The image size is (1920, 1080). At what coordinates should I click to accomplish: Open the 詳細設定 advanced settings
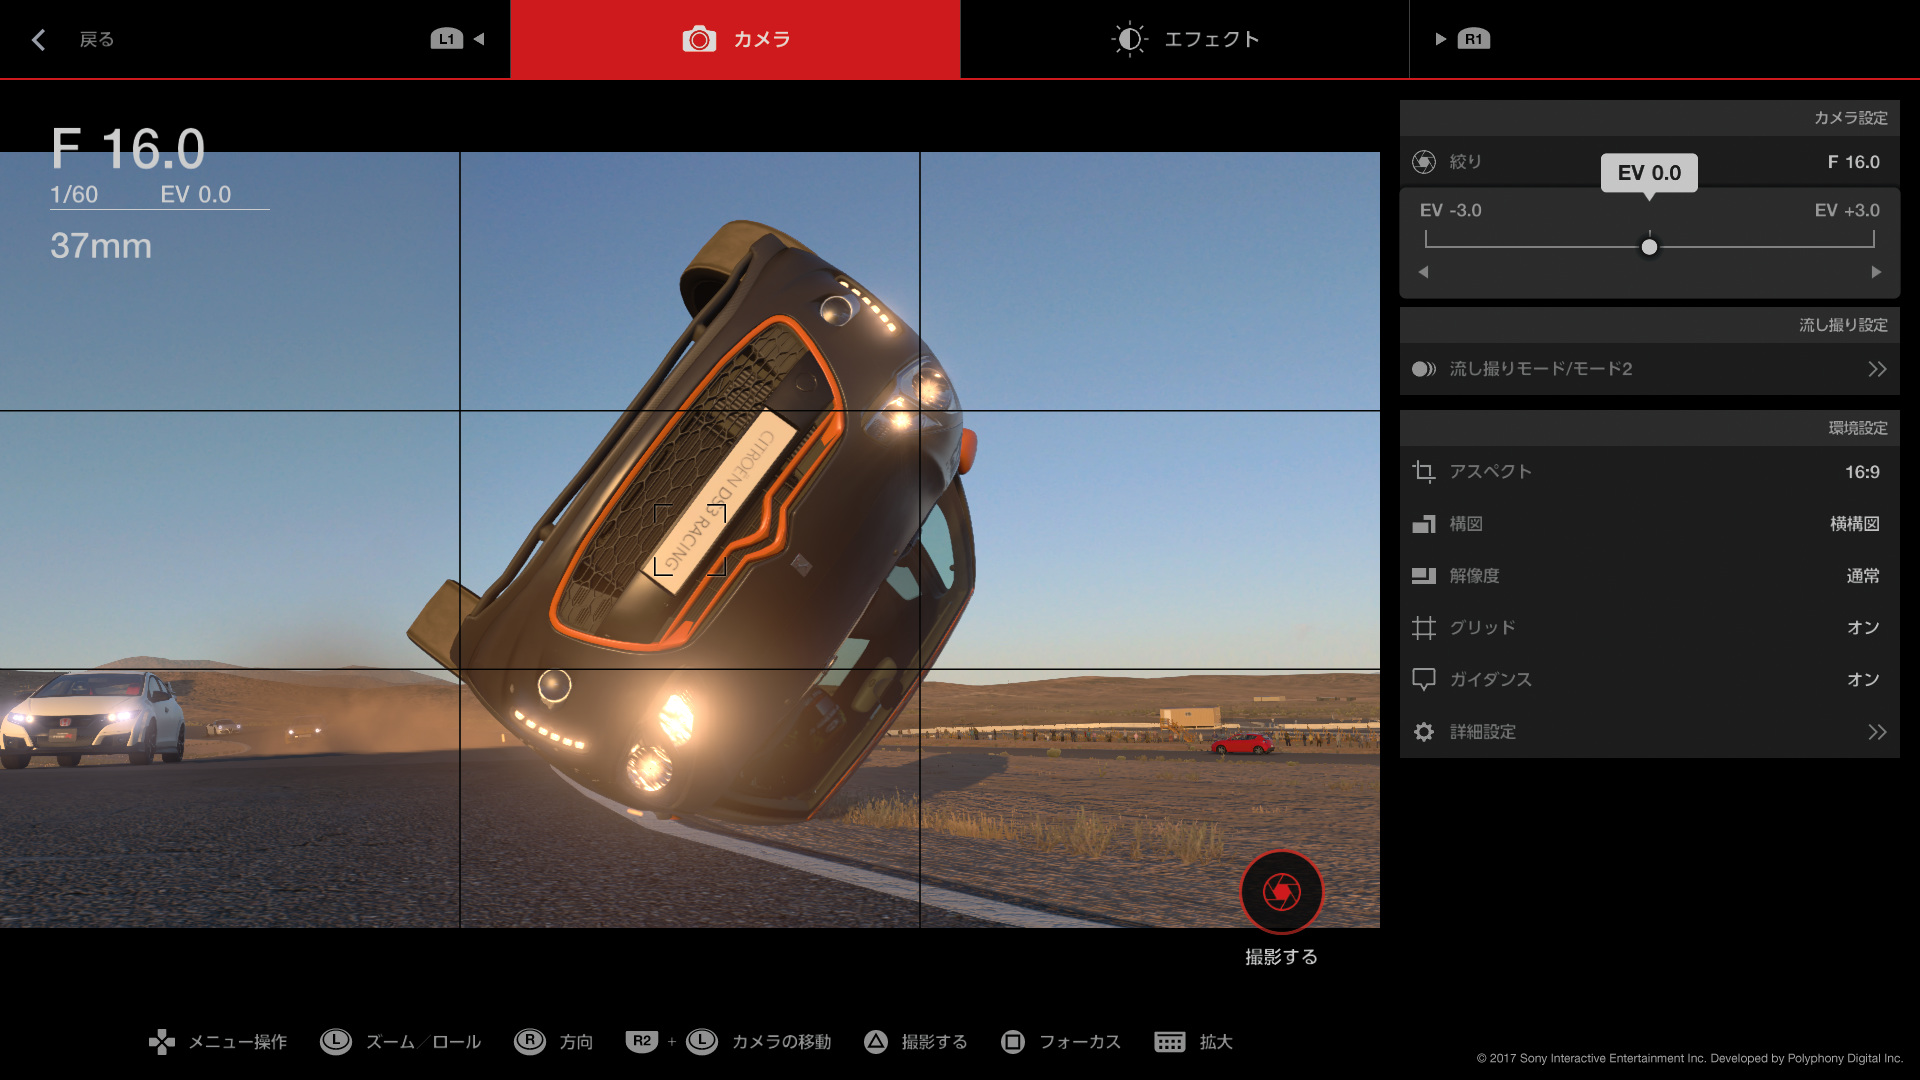(1649, 732)
